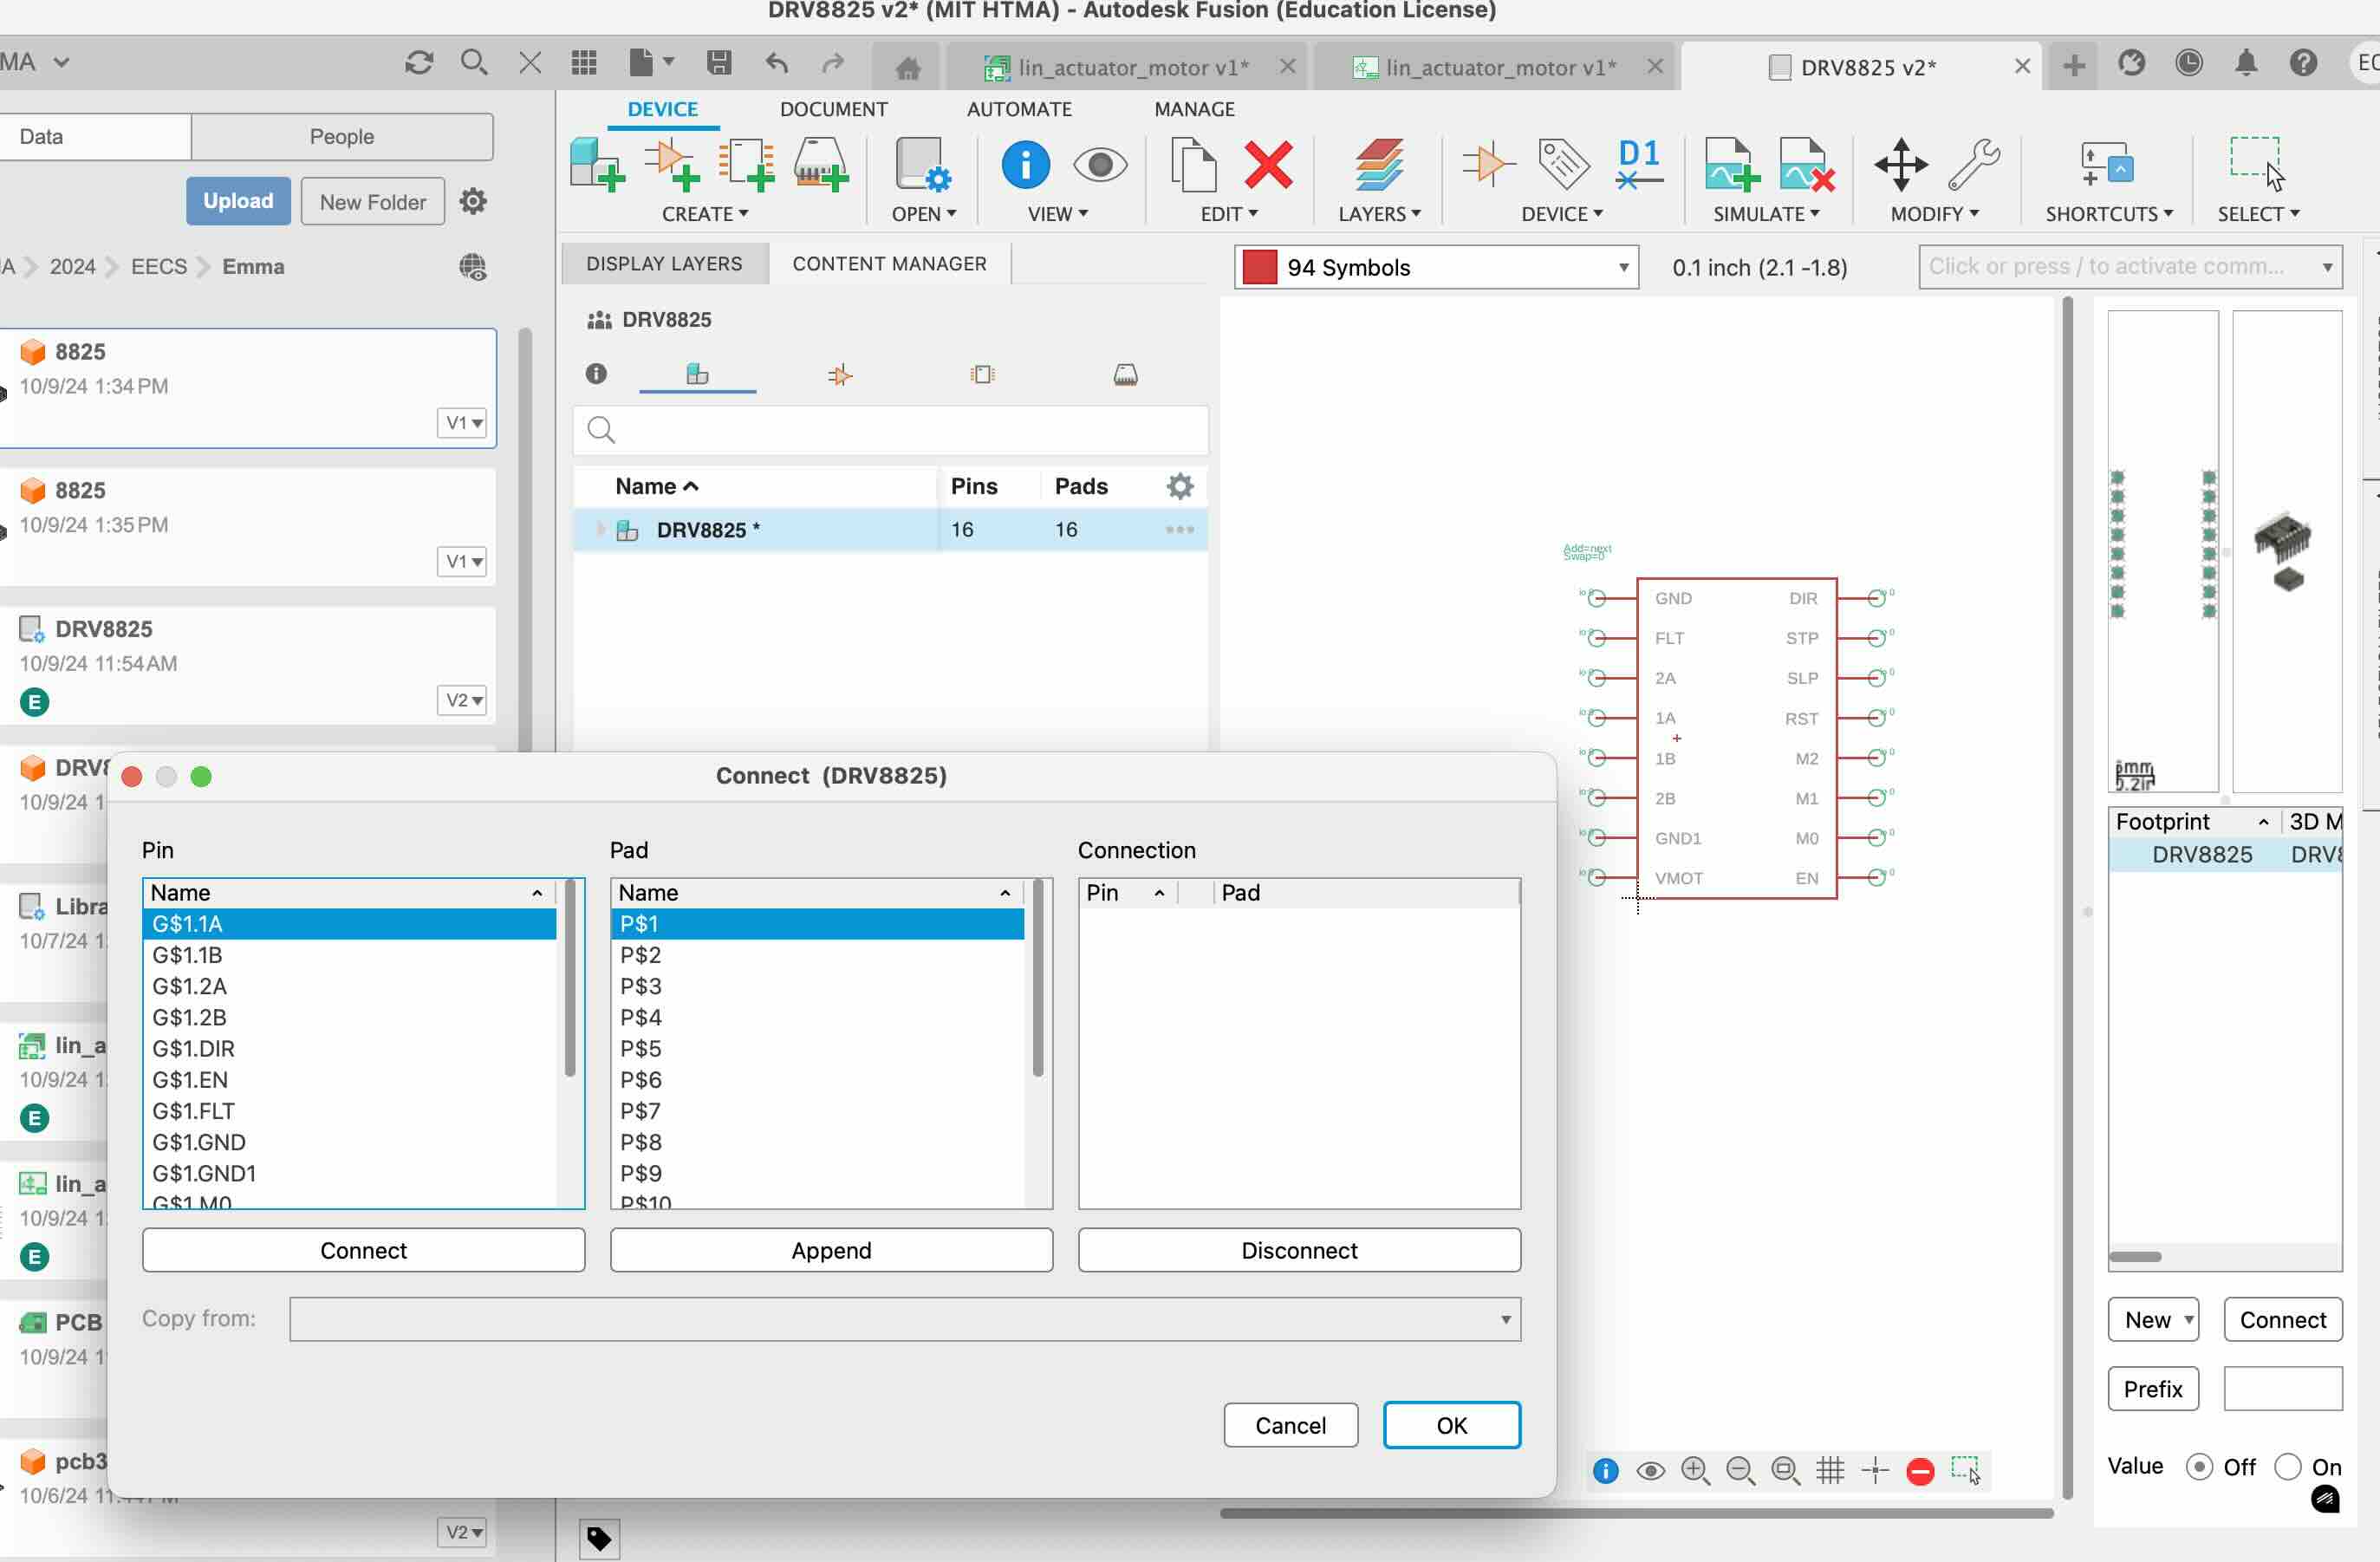The height and width of the screenshot is (1562, 2380).
Task: Switch to AUTOMATE ribbon tab
Action: click(x=1019, y=109)
